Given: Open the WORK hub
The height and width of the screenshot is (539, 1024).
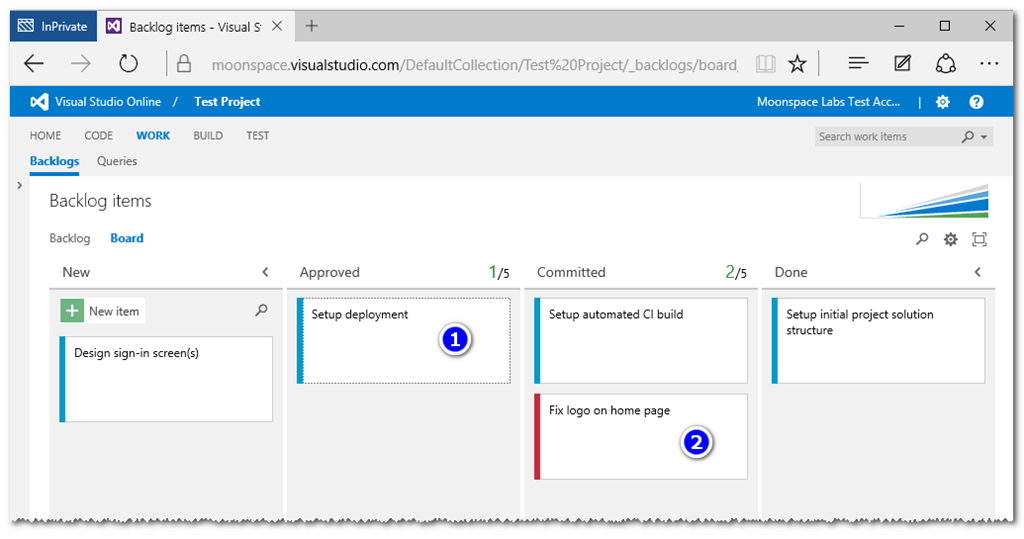Looking at the screenshot, I should 153,136.
